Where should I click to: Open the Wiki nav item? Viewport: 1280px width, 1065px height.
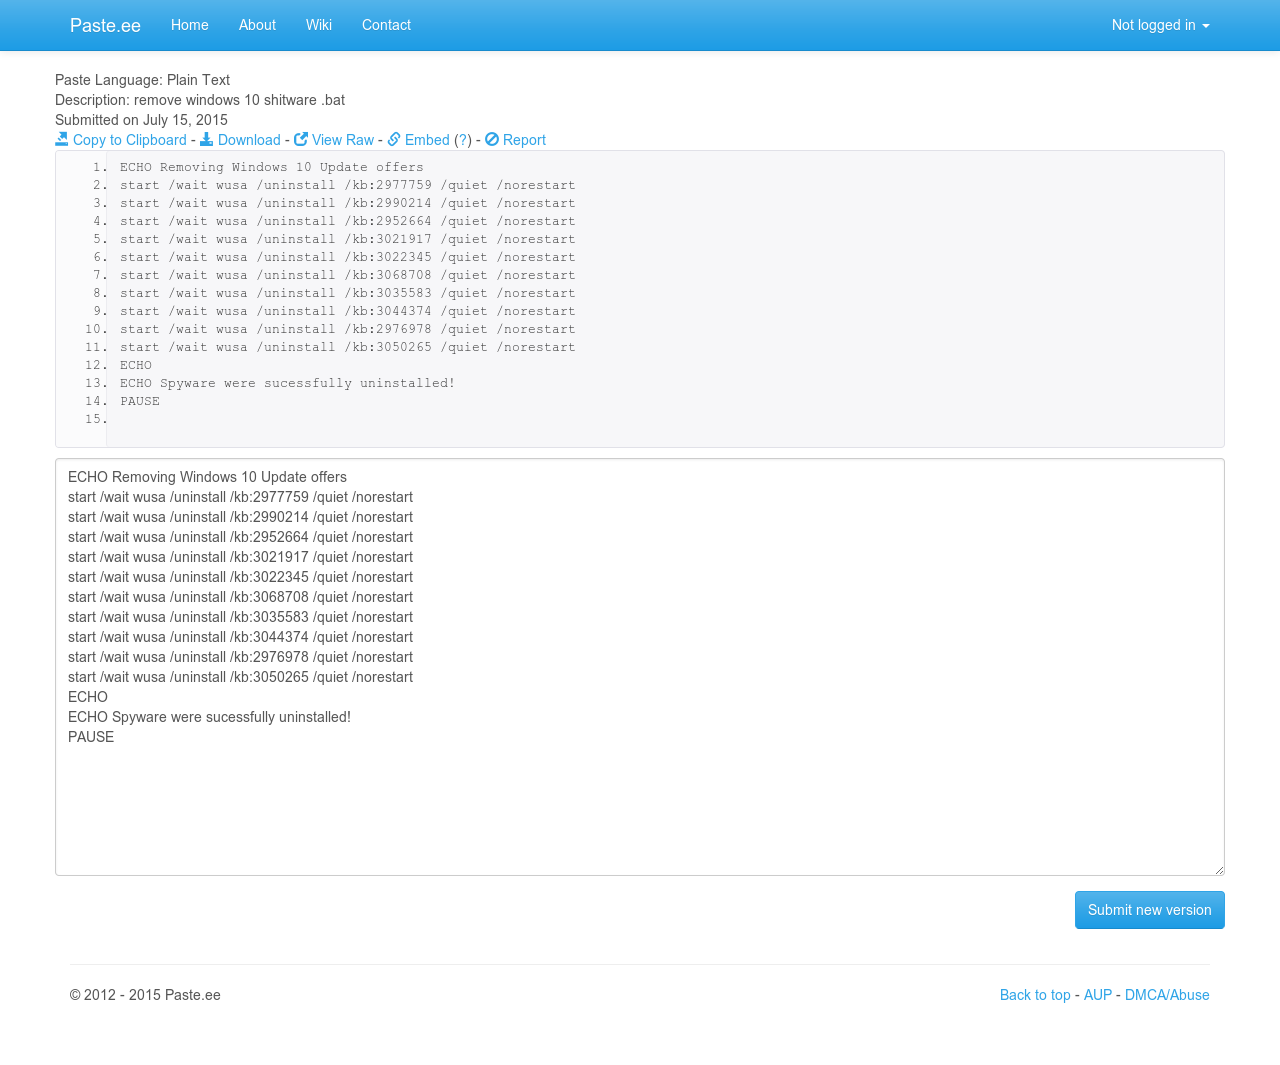[319, 25]
